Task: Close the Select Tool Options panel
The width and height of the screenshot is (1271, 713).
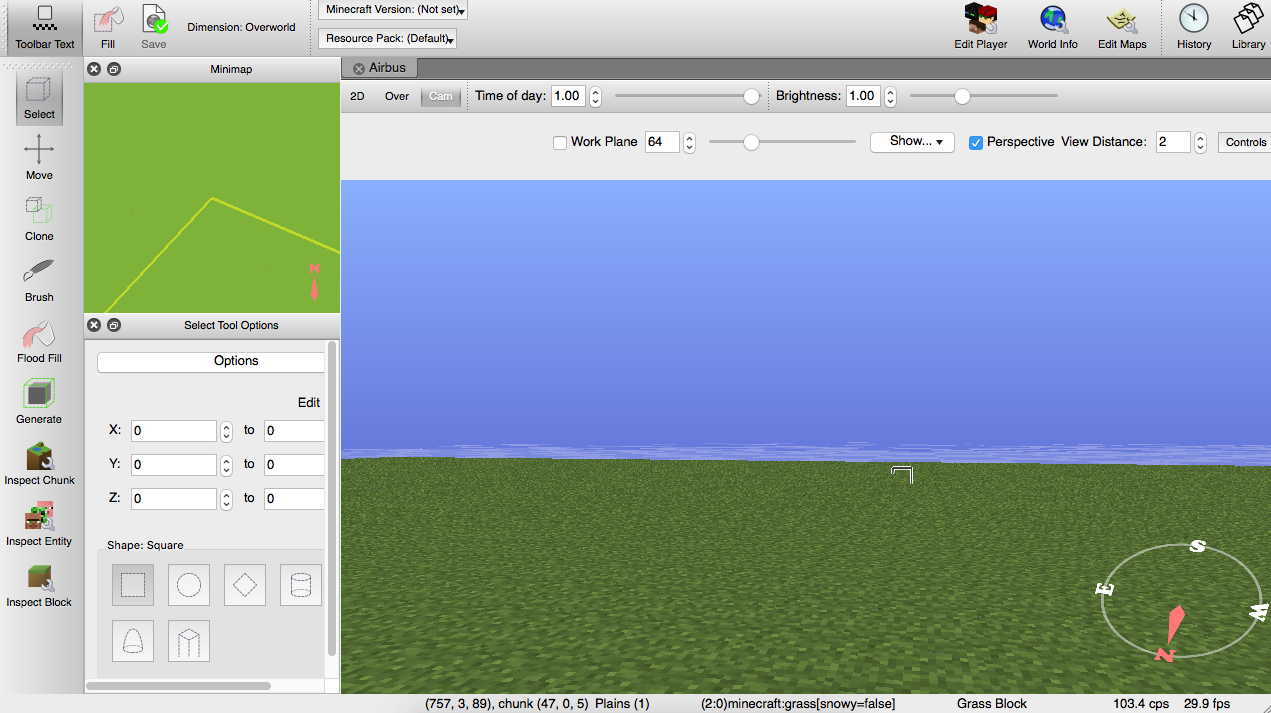Action: pyautogui.click(x=94, y=325)
